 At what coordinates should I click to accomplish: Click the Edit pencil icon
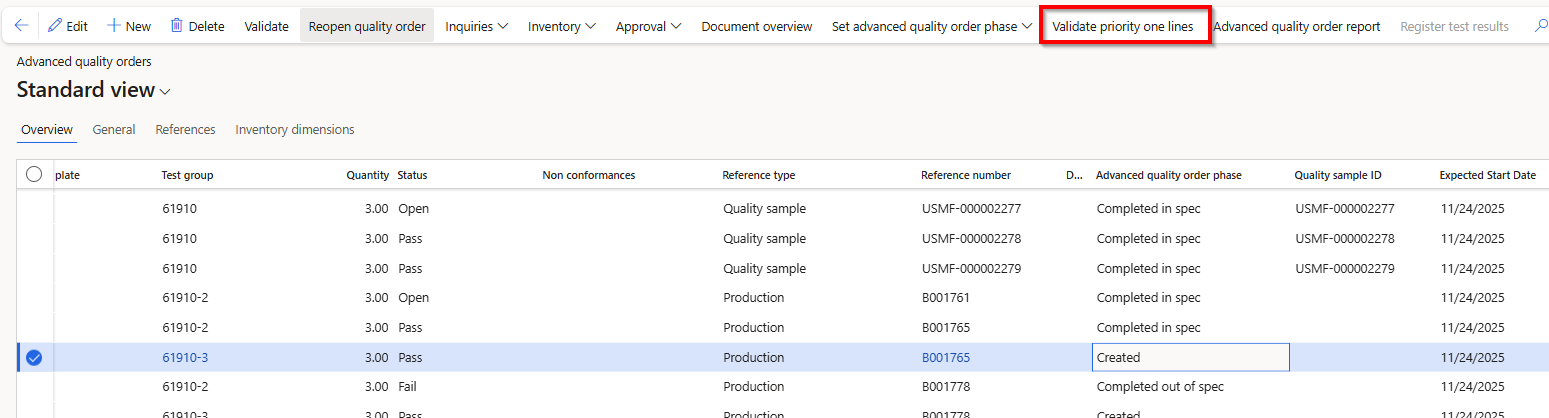pyautogui.click(x=55, y=26)
